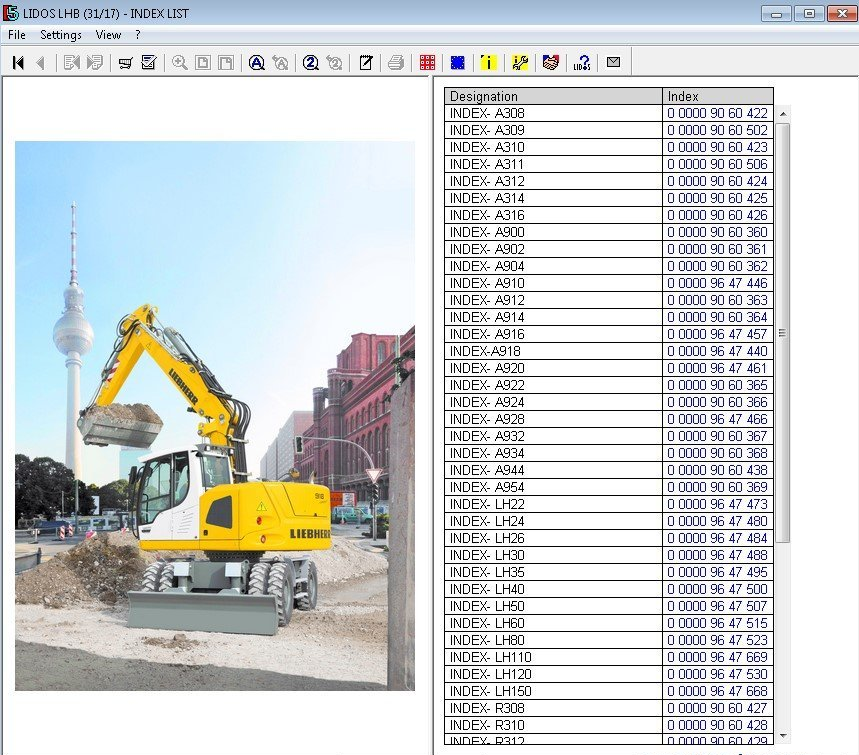859x755 pixels.
Task: Click the Designation column header
Action: 554,97
